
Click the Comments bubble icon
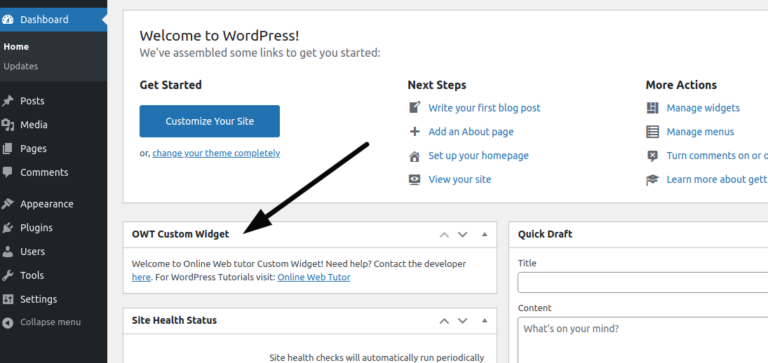tap(7, 172)
